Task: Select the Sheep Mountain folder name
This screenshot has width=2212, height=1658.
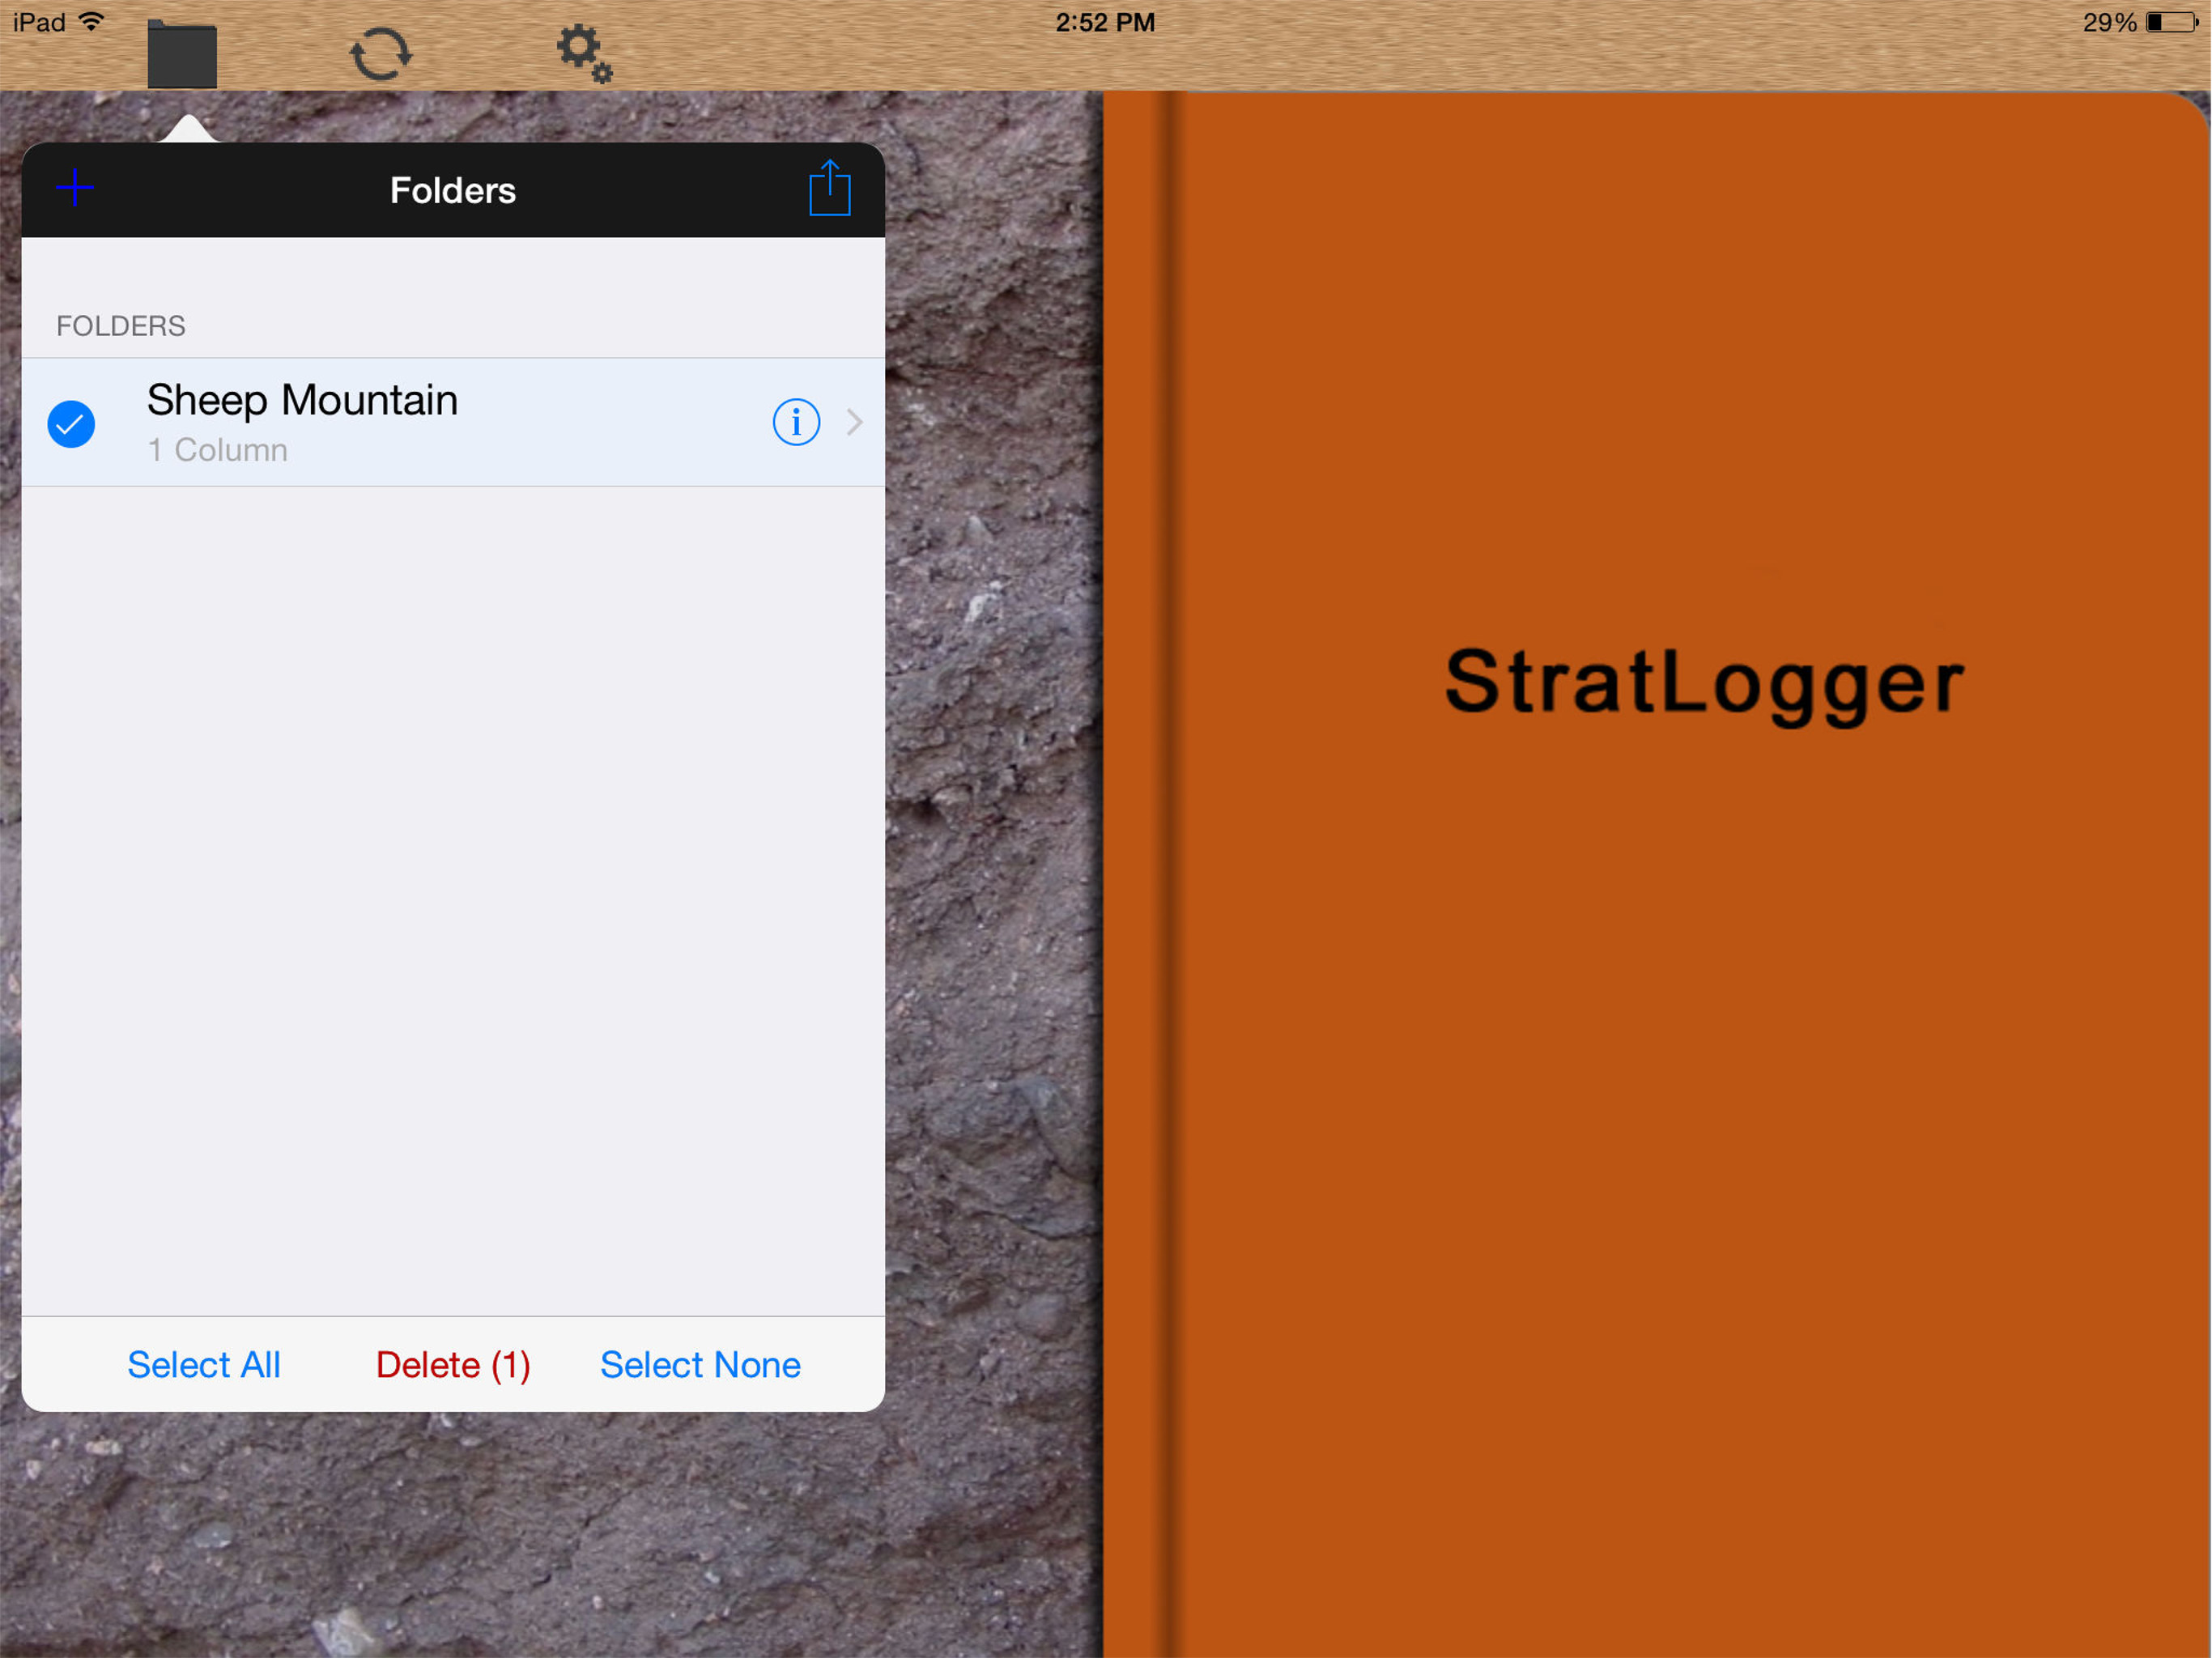Action: pyautogui.click(x=302, y=400)
